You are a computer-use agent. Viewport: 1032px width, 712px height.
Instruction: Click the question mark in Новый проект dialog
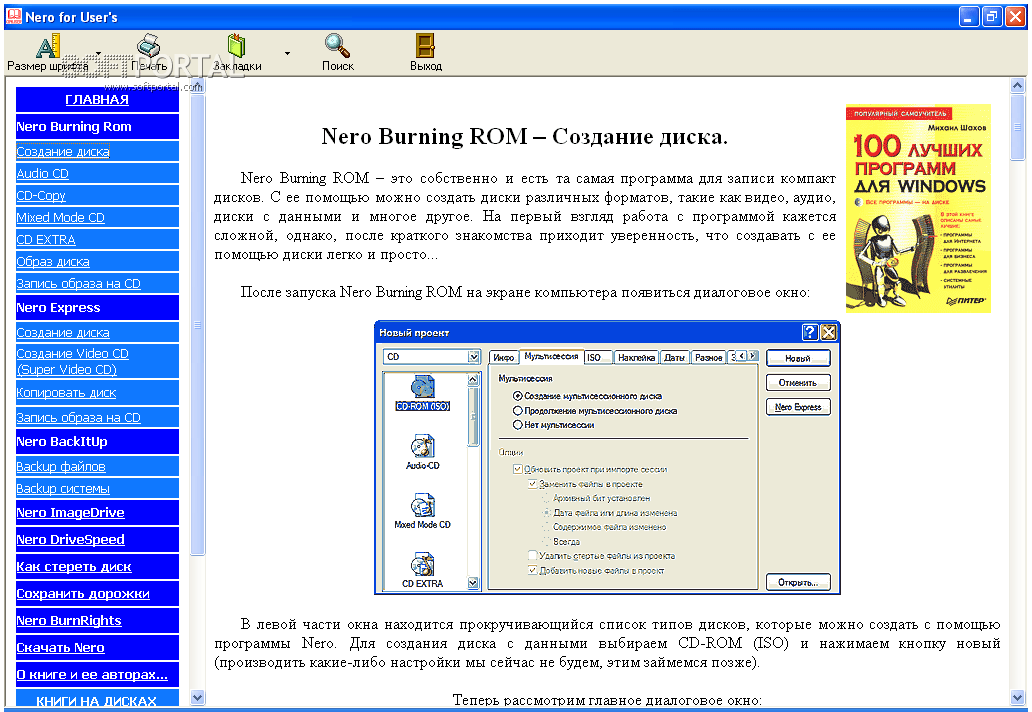coord(810,332)
